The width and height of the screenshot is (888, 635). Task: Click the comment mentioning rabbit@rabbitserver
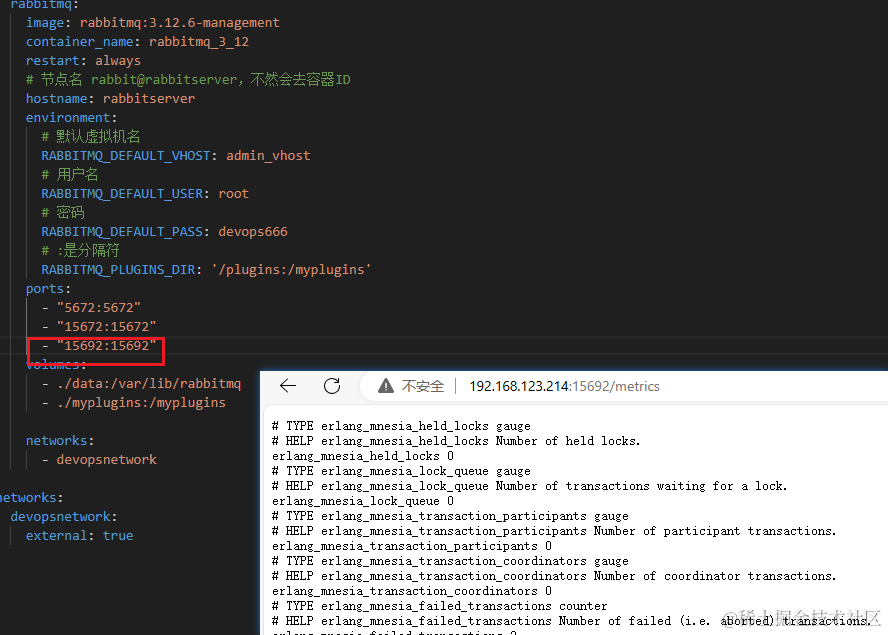(188, 80)
